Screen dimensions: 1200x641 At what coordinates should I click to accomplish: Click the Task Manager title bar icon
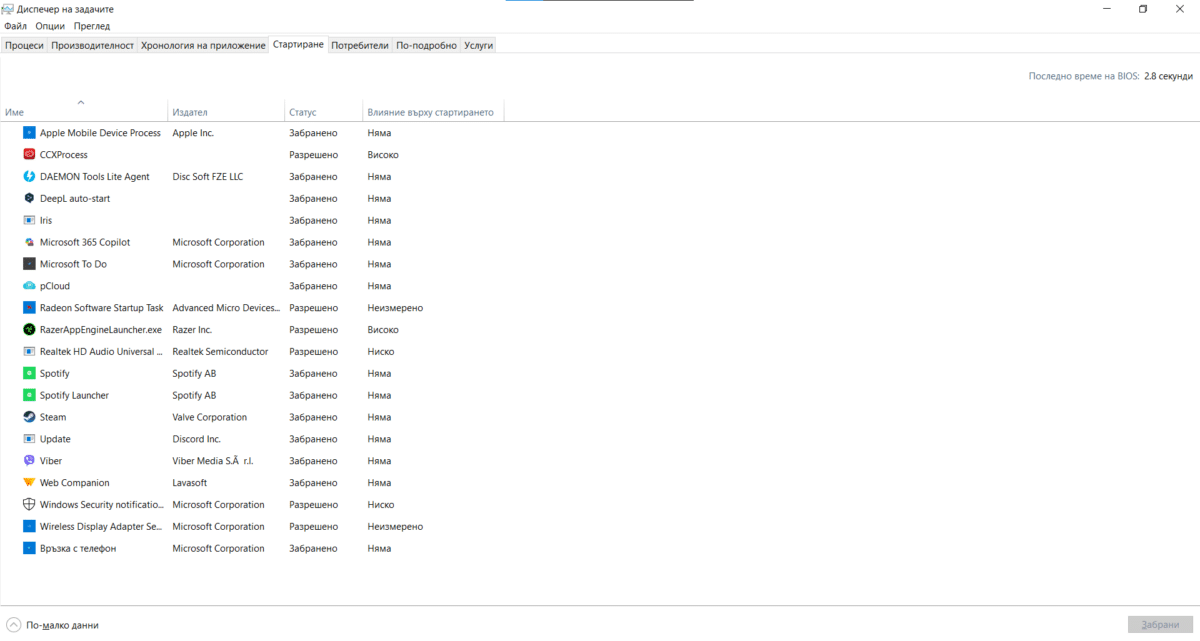click(9, 9)
